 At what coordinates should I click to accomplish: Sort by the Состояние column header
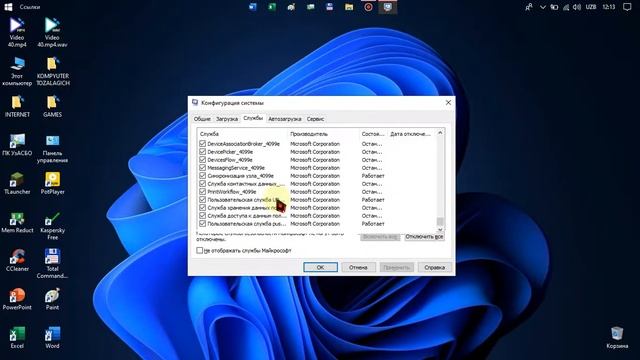pos(373,134)
